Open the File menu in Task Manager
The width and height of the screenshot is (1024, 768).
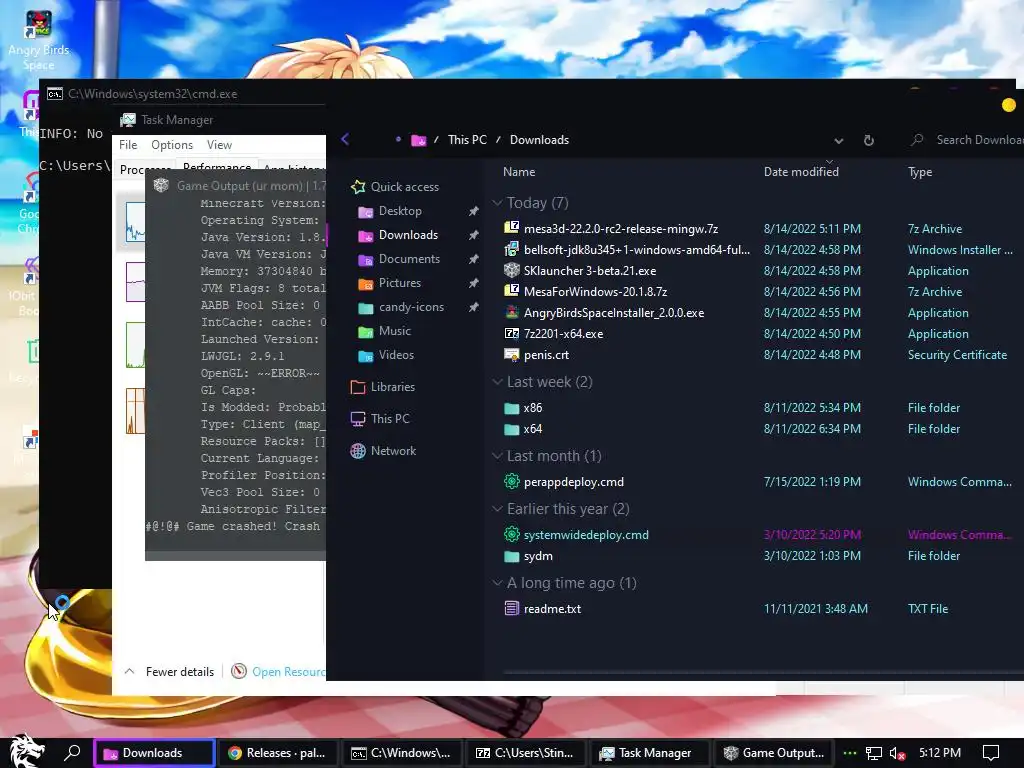128,145
